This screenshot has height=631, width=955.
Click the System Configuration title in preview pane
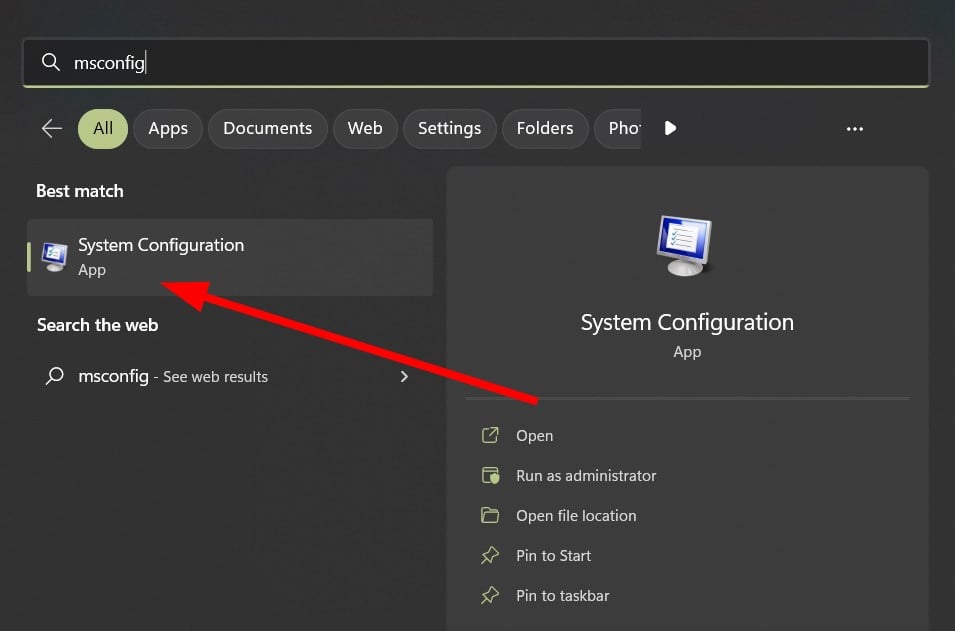[x=687, y=322]
